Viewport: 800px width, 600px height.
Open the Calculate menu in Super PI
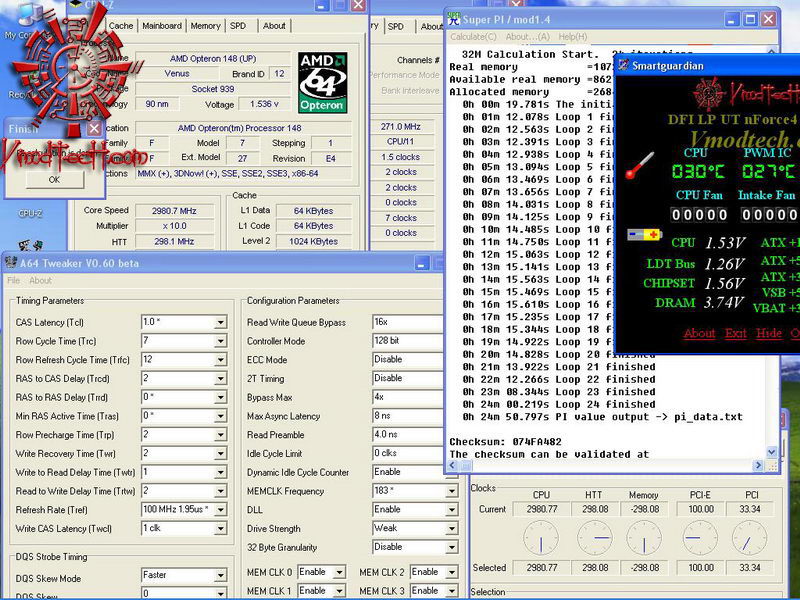(x=473, y=37)
